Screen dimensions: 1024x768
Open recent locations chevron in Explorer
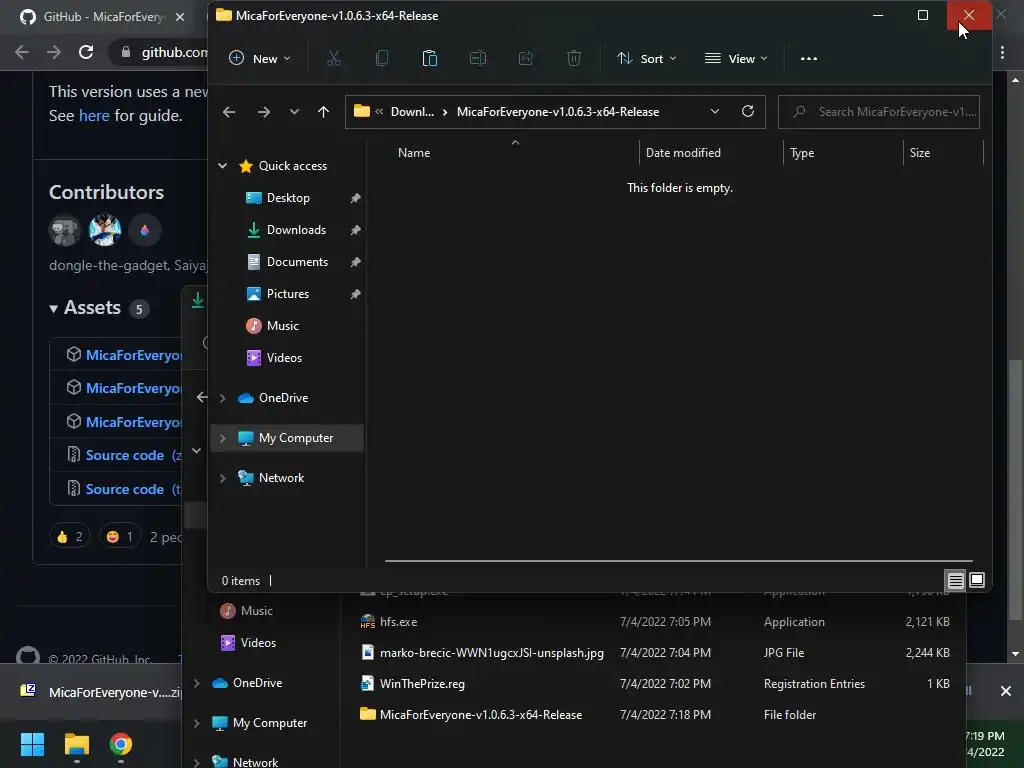coord(295,112)
